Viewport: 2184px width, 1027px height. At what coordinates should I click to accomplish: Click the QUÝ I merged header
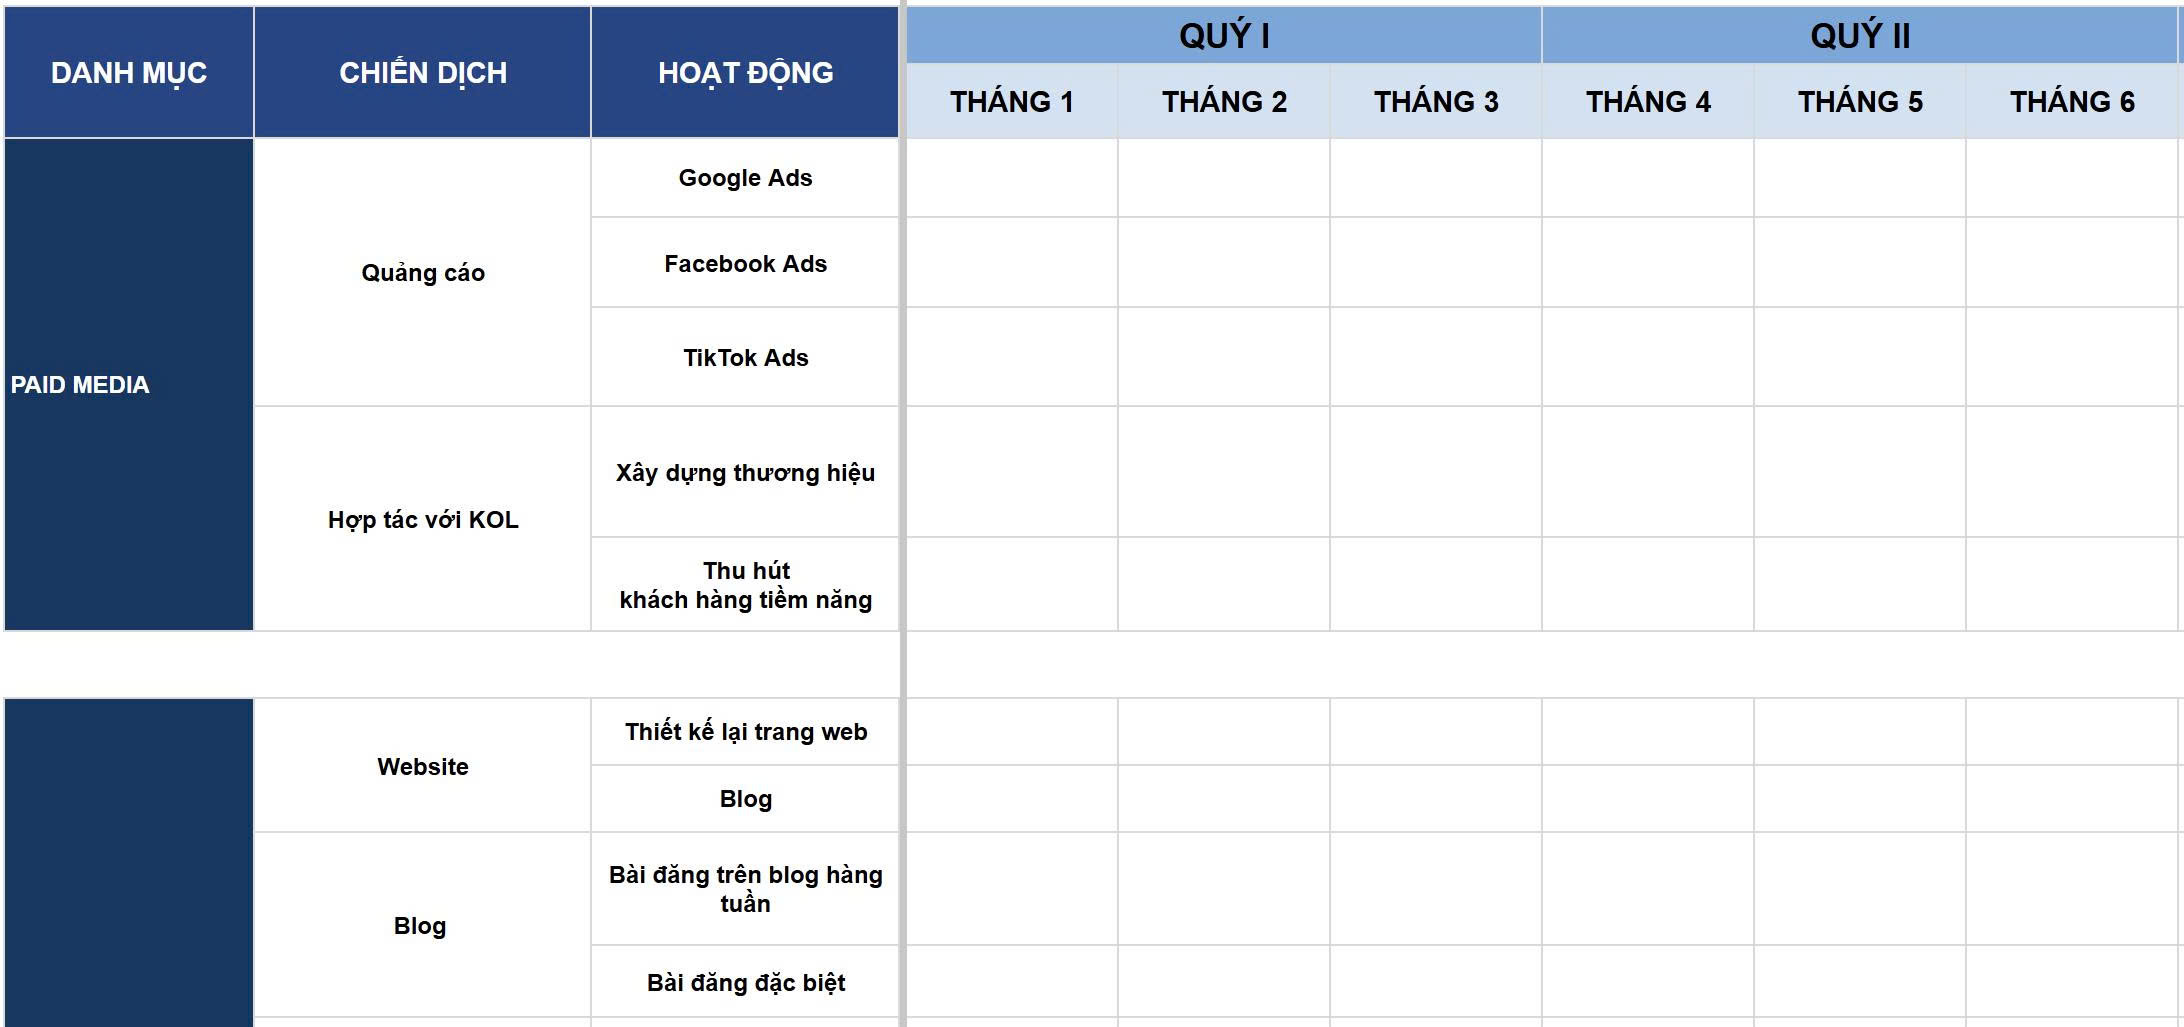click(x=1224, y=35)
